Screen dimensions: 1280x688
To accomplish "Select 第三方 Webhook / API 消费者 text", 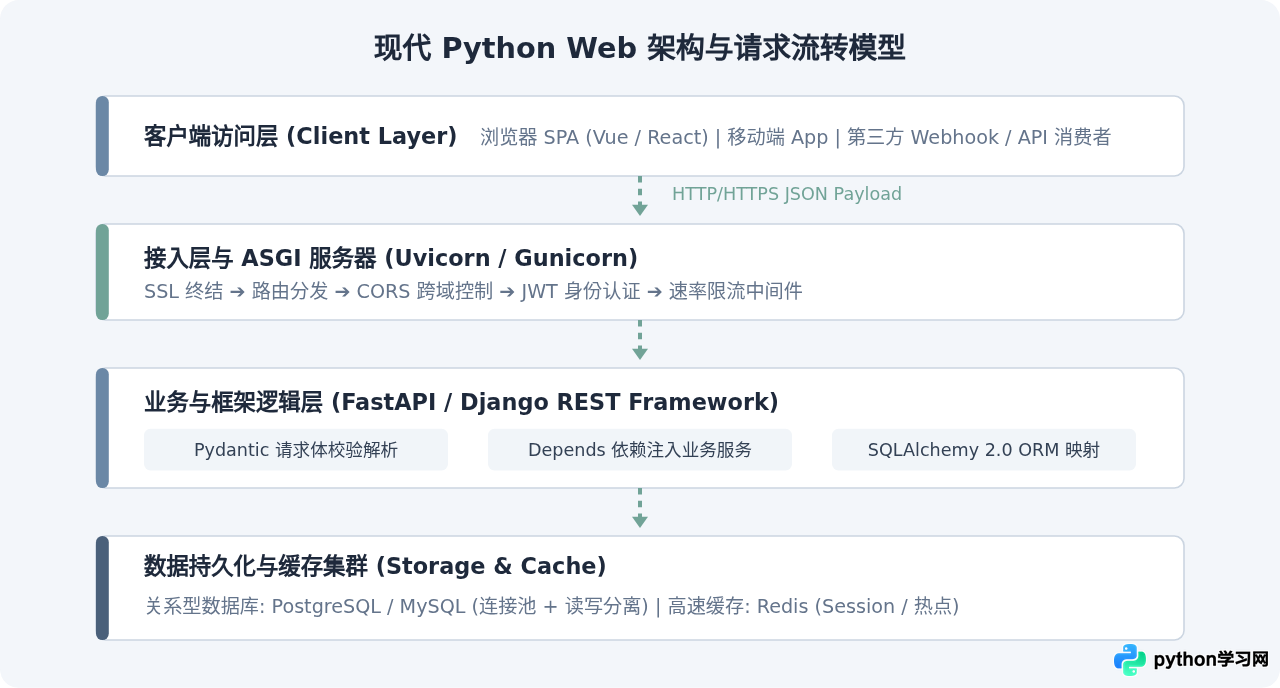I will 979,137.
